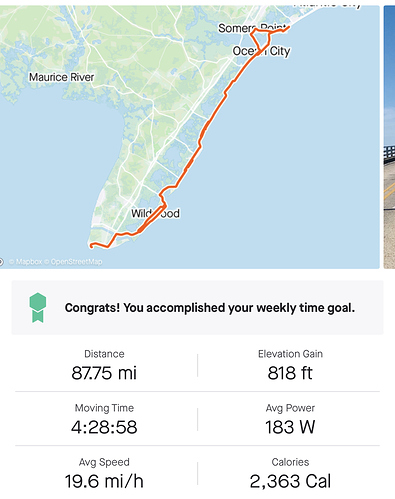The width and height of the screenshot is (395, 499).
Task: Click the weekly time goal congrats banner
Action: pos(197,308)
